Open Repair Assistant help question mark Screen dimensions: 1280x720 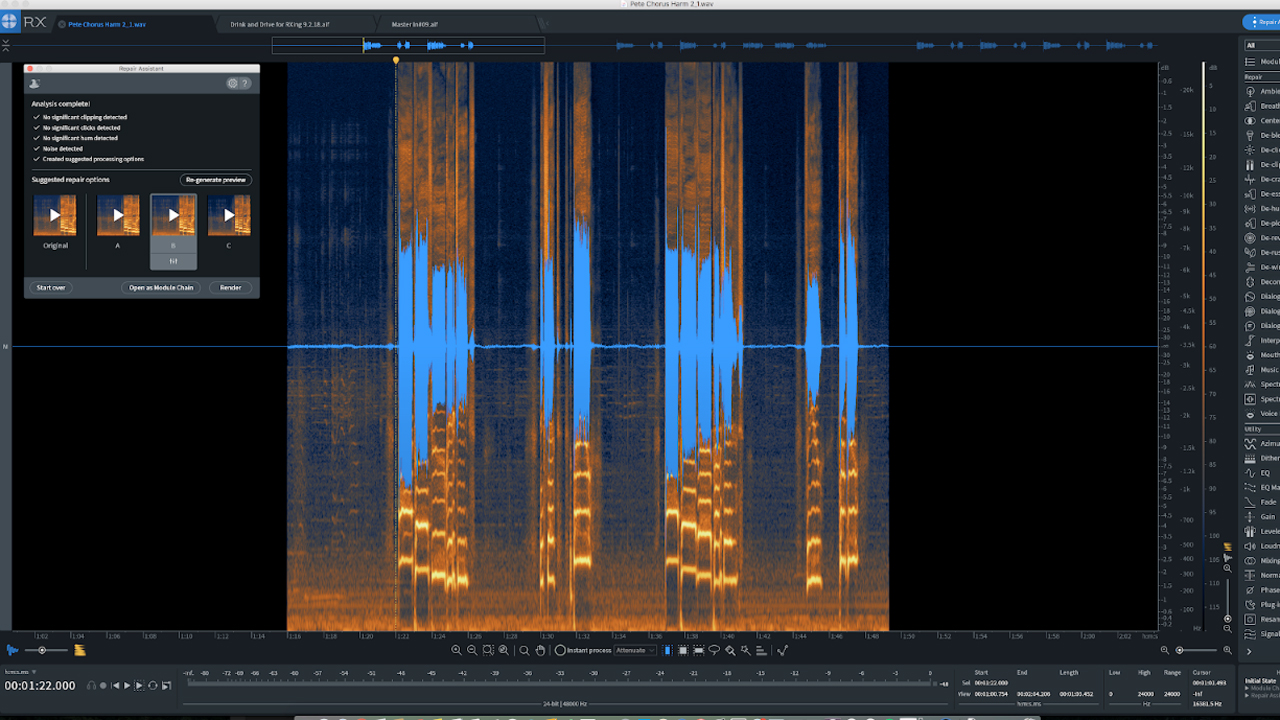[x=245, y=84]
